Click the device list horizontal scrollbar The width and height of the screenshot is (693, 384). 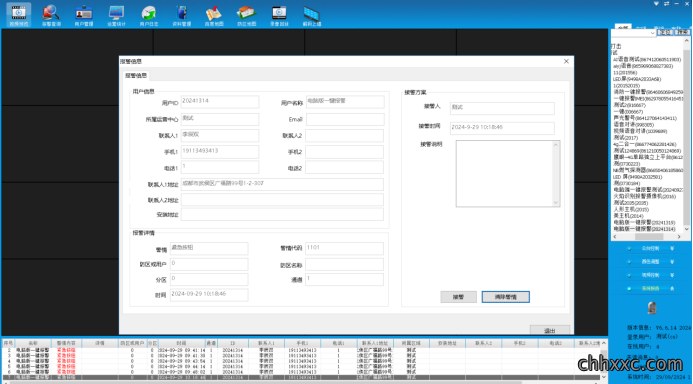pyautogui.click(x=648, y=237)
